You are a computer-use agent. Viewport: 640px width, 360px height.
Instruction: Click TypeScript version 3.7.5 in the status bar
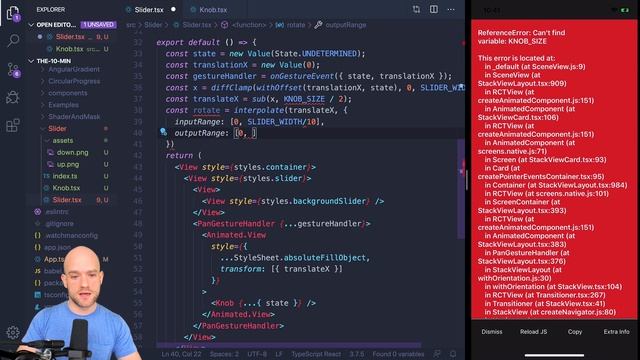(357, 354)
